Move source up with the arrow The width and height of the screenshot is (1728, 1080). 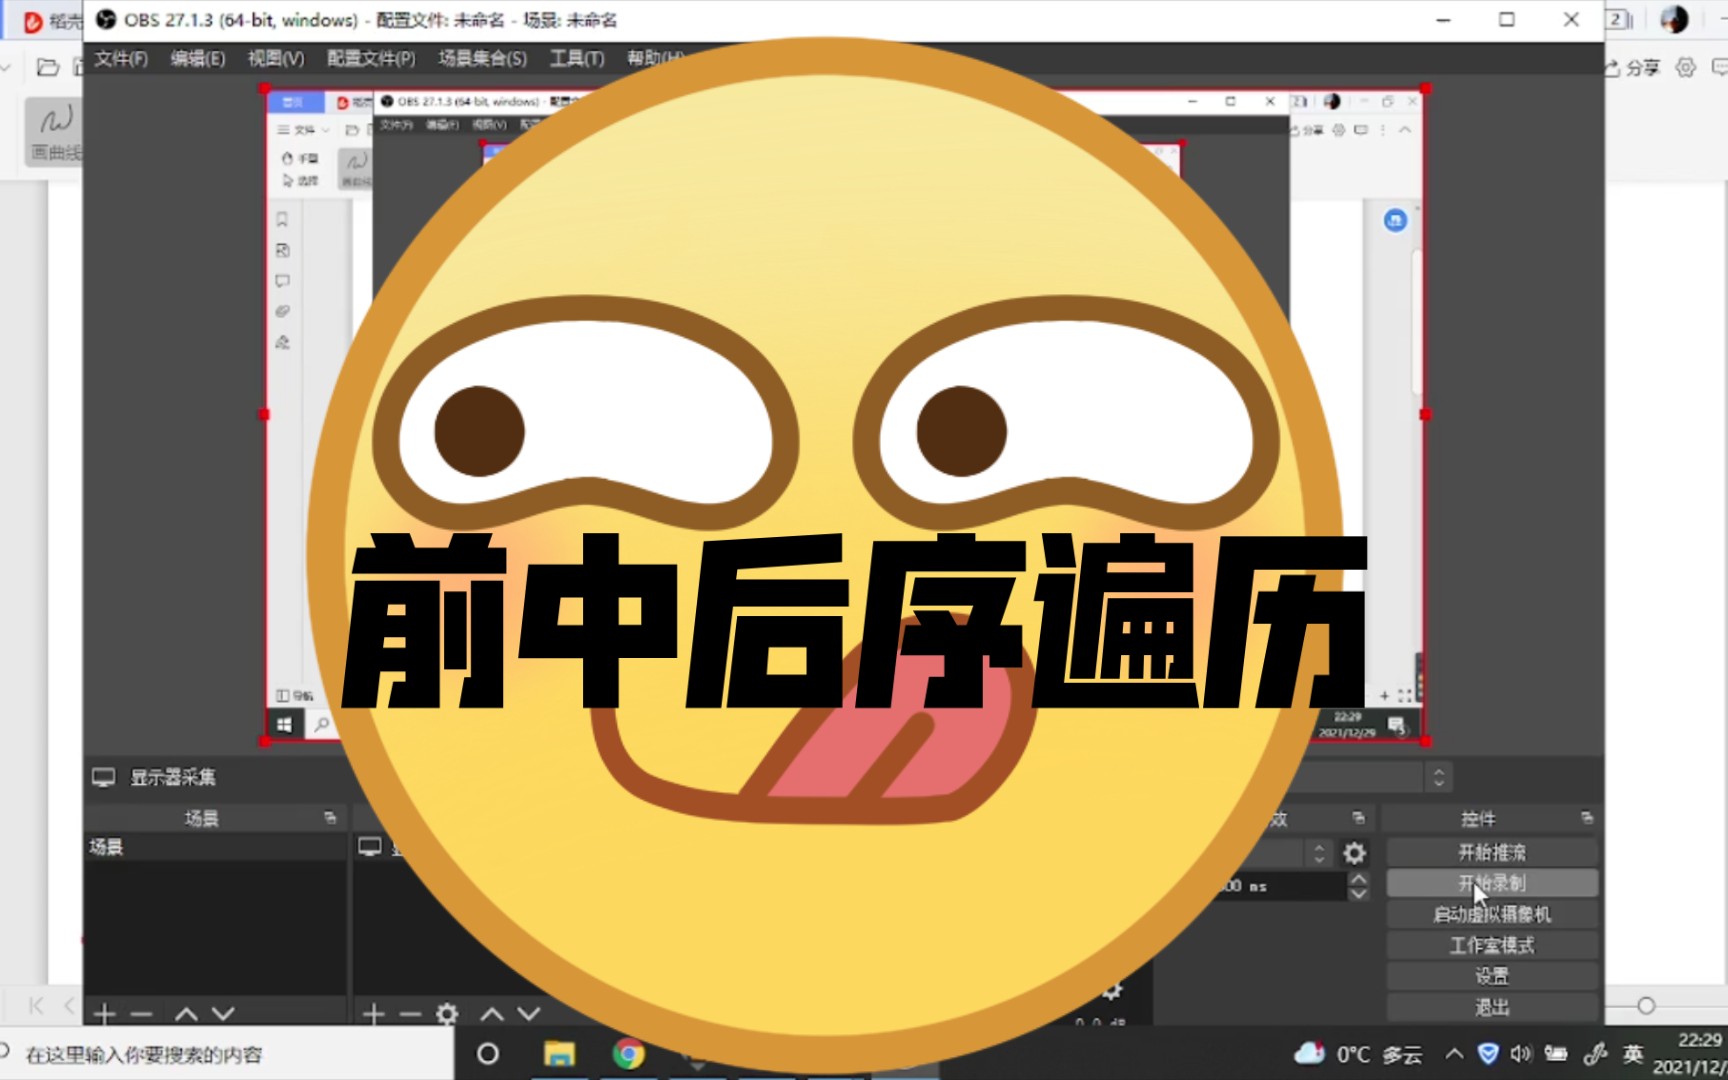(492, 1014)
